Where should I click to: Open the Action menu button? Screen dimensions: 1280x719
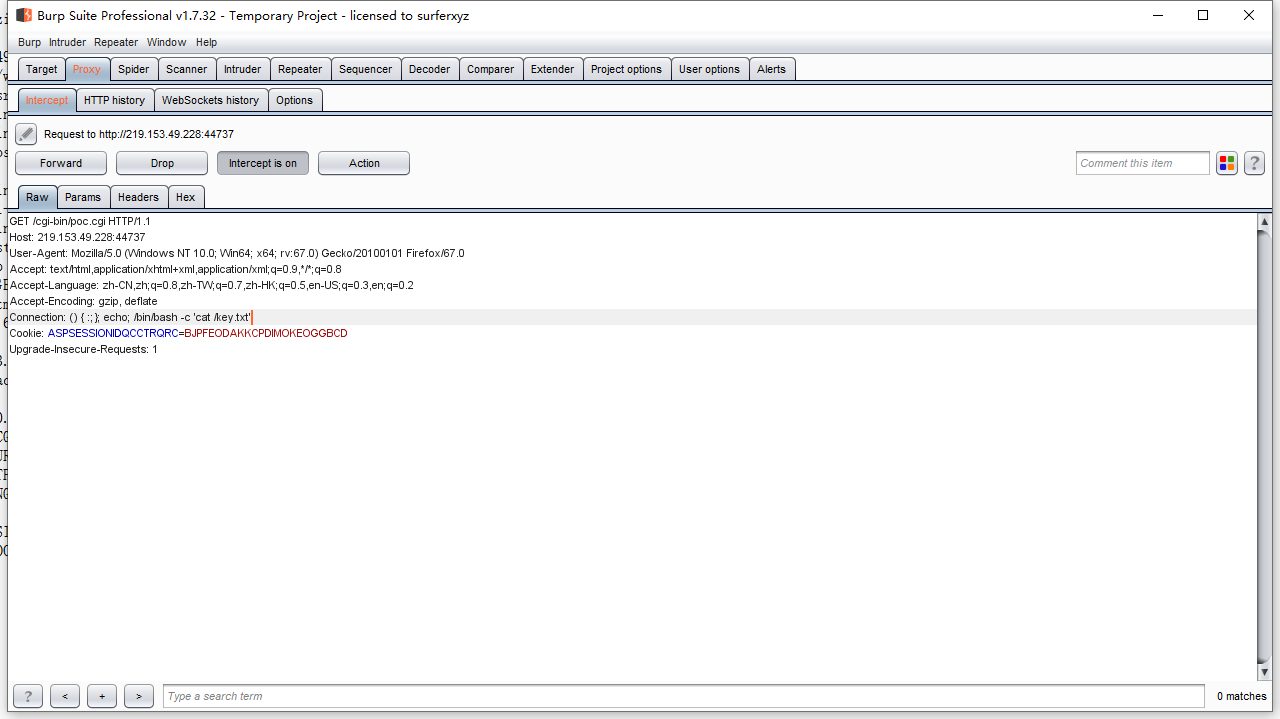tap(364, 163)
